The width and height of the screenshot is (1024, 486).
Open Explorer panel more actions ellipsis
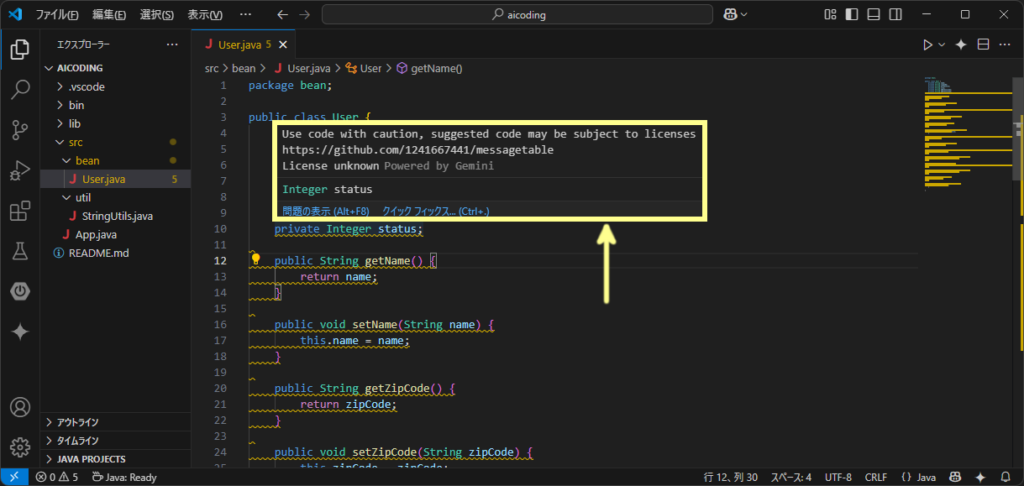tap(172, 44)
